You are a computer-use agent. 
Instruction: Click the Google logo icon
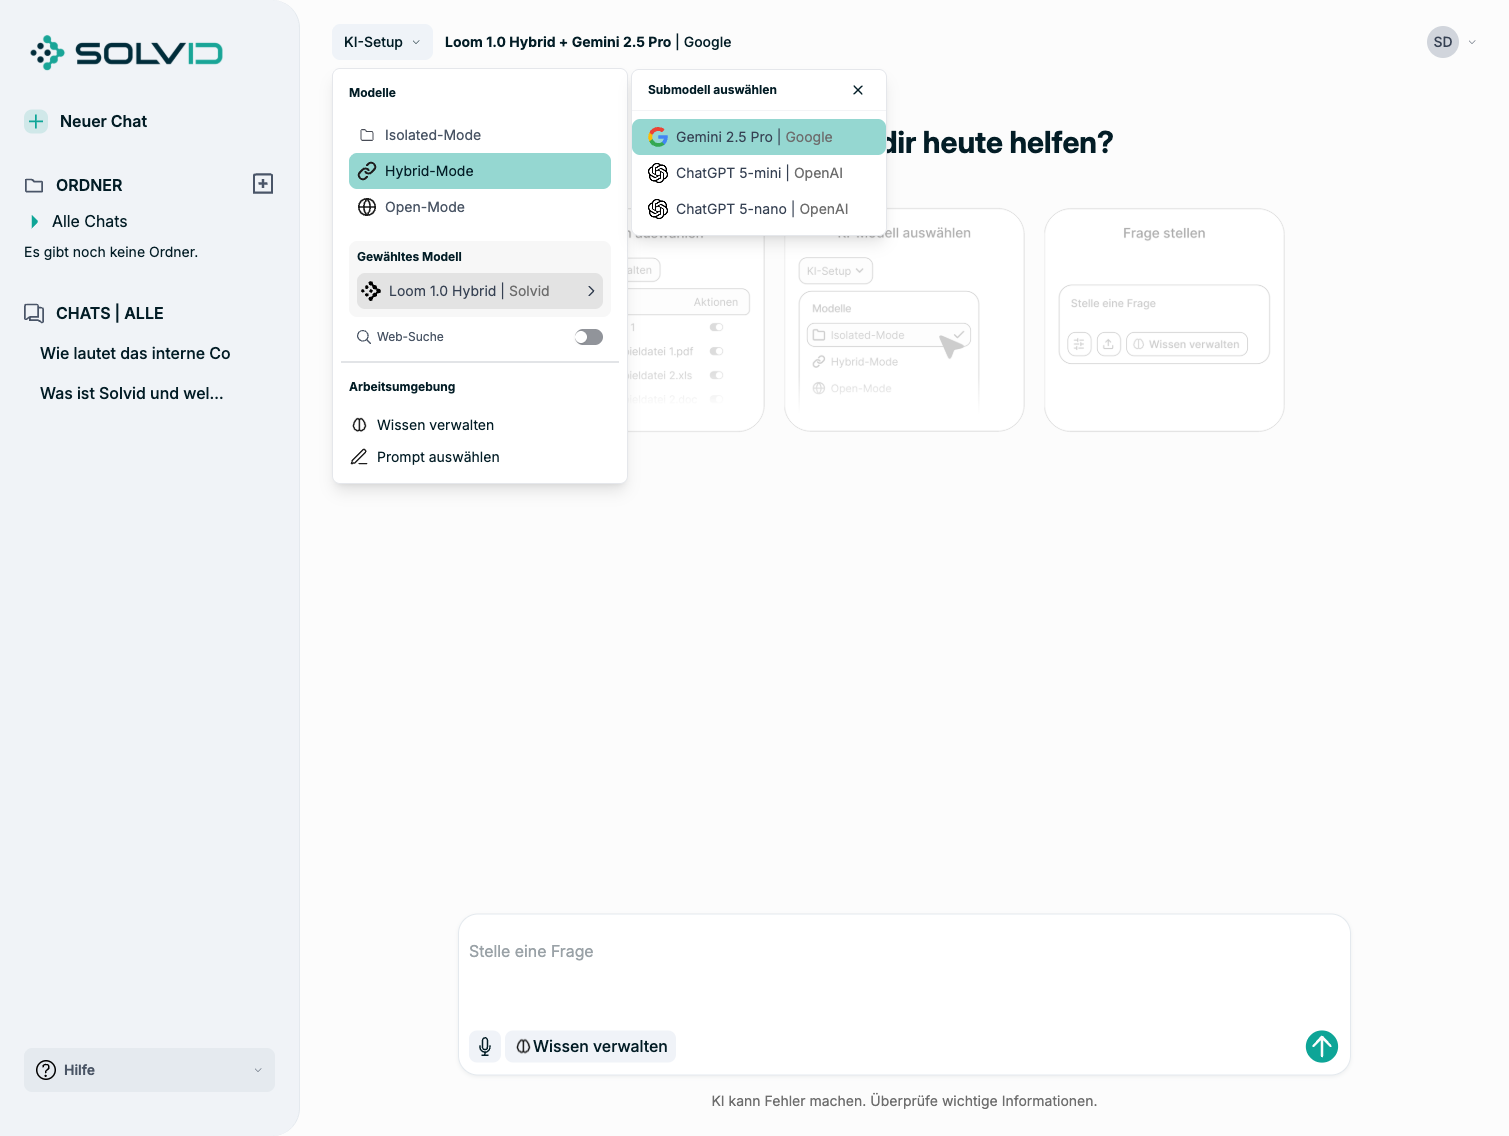coord(658,137)
